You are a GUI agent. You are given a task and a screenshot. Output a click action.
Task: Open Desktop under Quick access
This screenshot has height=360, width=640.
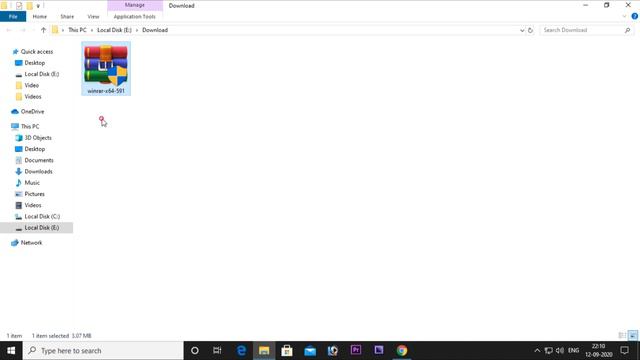pyautogui.click(x=35, y=63)
